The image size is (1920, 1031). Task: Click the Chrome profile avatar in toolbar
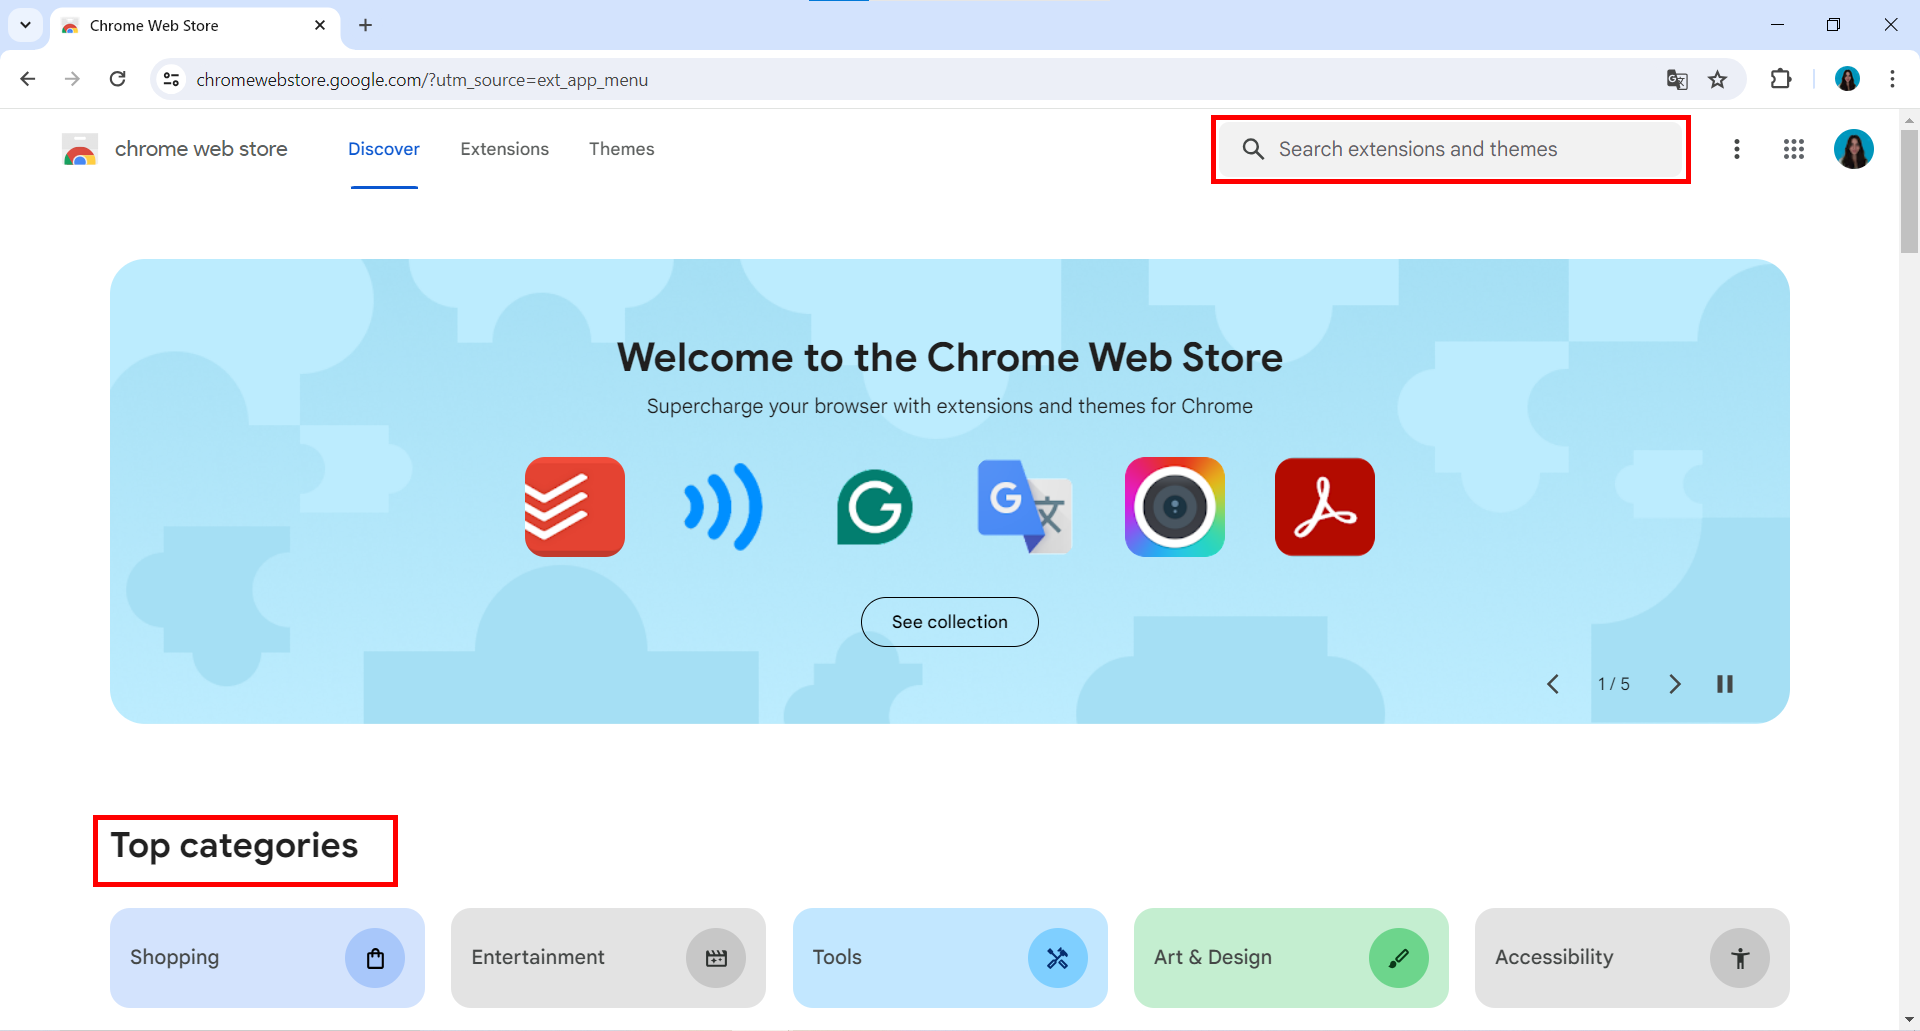pyautogui.click(x=1848, y=79)
